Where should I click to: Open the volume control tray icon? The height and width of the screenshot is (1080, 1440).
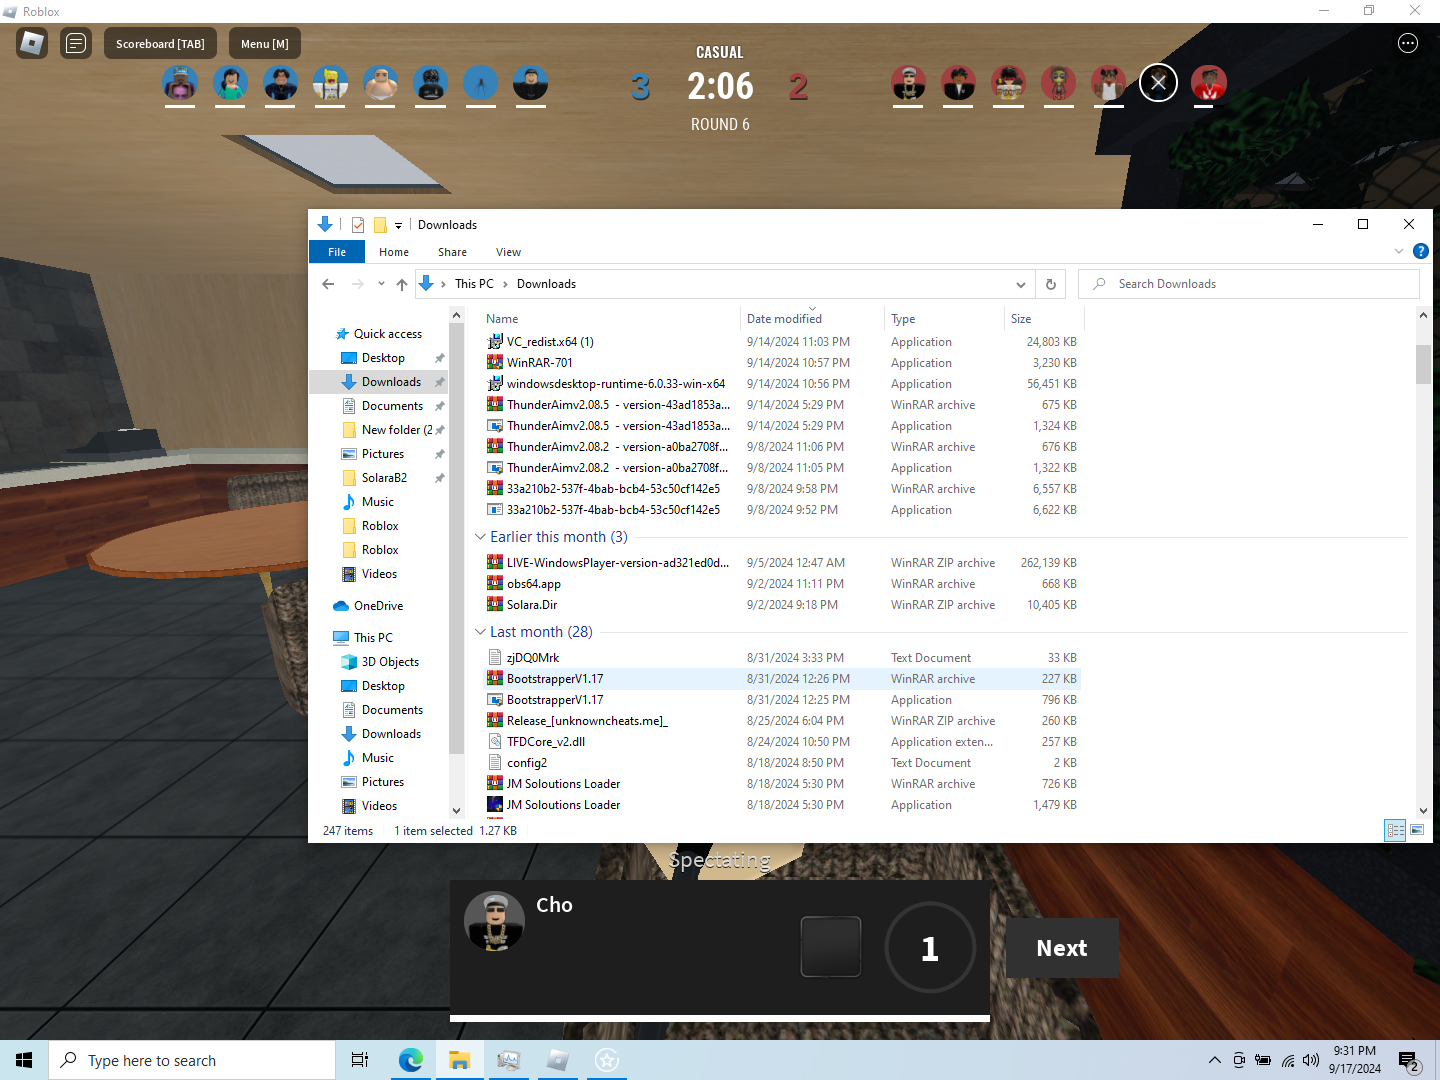pyautogui.click(x=1311, y=1060)
